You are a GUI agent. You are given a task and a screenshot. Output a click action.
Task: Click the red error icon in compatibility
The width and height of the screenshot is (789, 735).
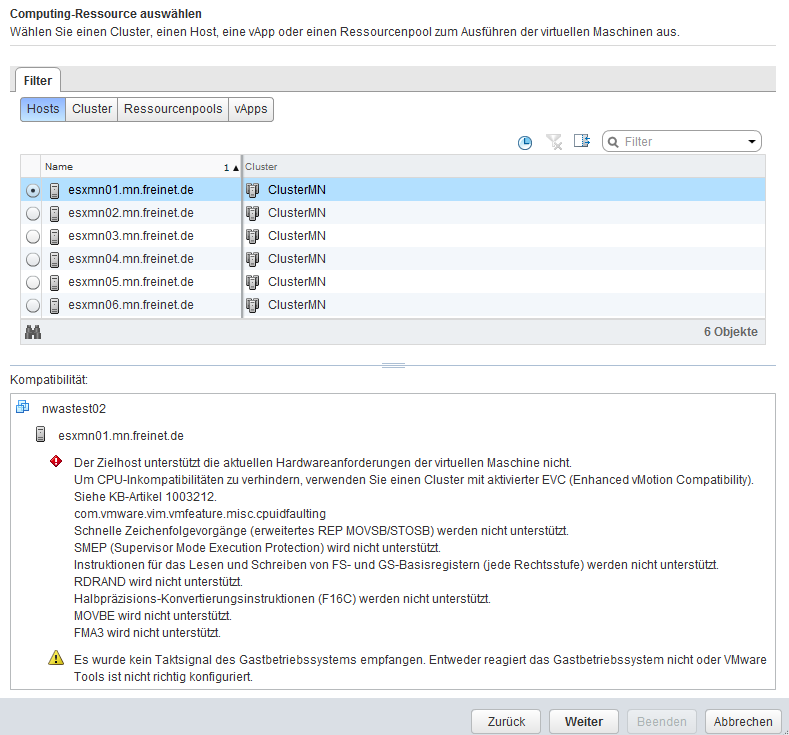[x=56, y=463]
